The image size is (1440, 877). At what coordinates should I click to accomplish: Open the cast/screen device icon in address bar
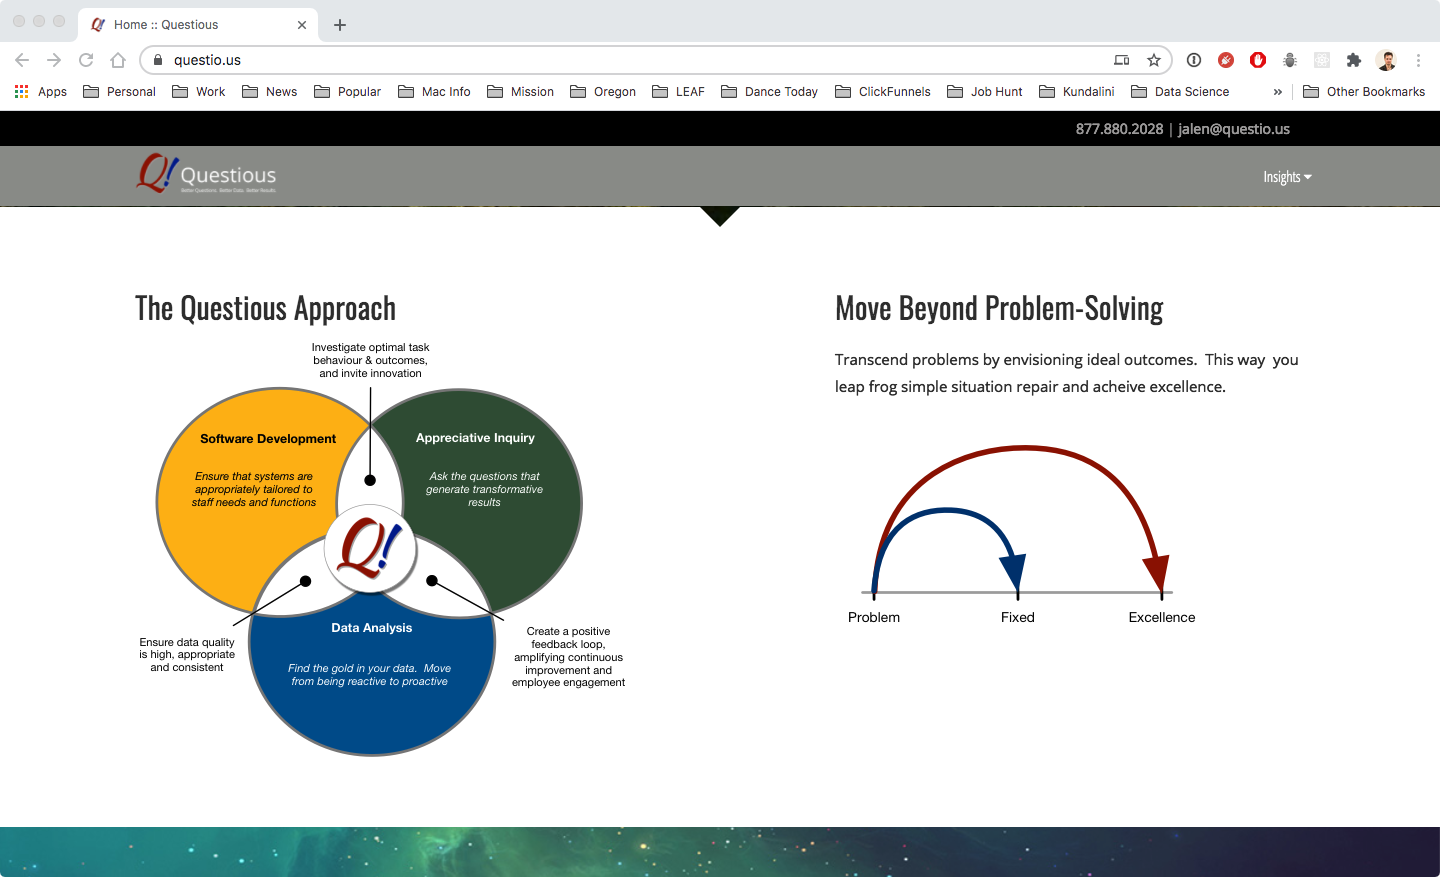pyautogui.click(x=1122, y=60)
